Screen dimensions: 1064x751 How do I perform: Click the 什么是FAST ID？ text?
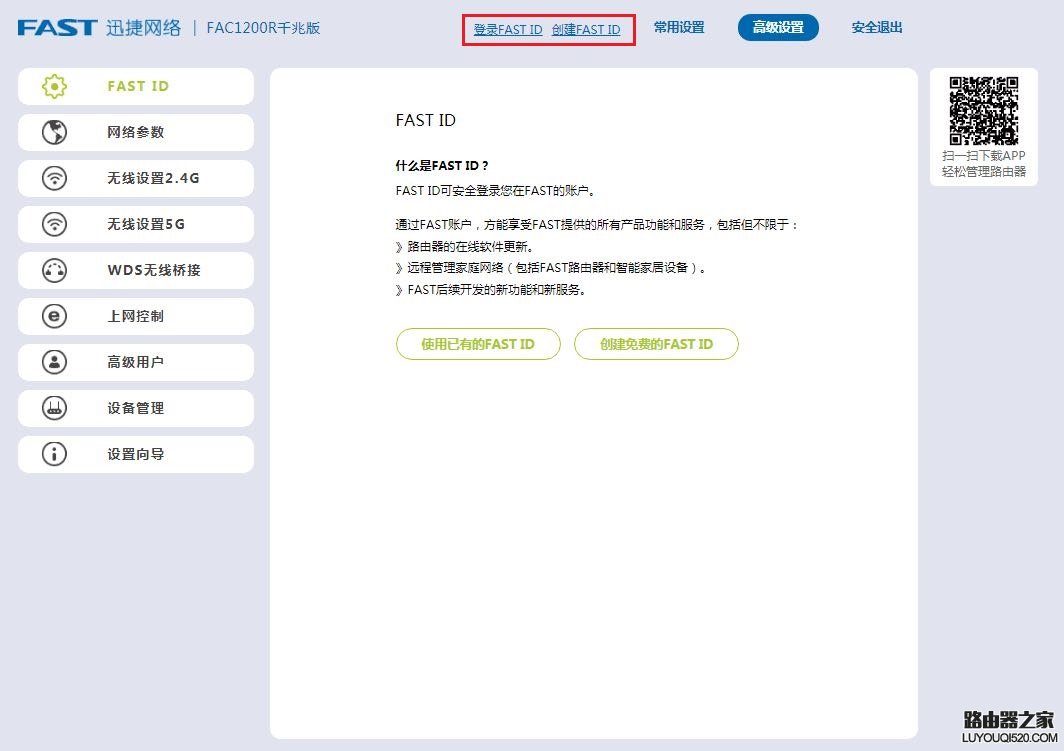[x=442, y=166]
